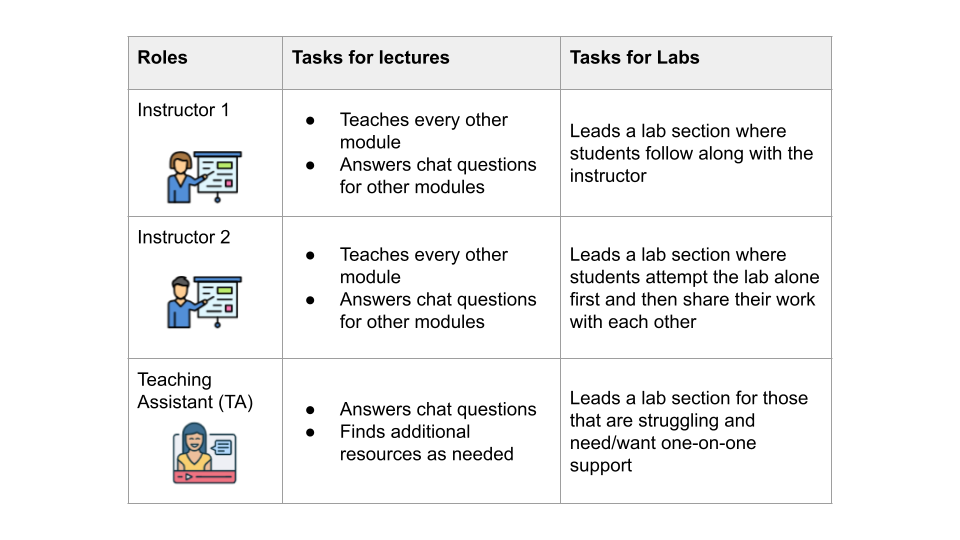Click Instructor 2's "Teaches every other module" bullet
Image resolution: width=960 pixels, height=540 pixels.
pos(423,266)
